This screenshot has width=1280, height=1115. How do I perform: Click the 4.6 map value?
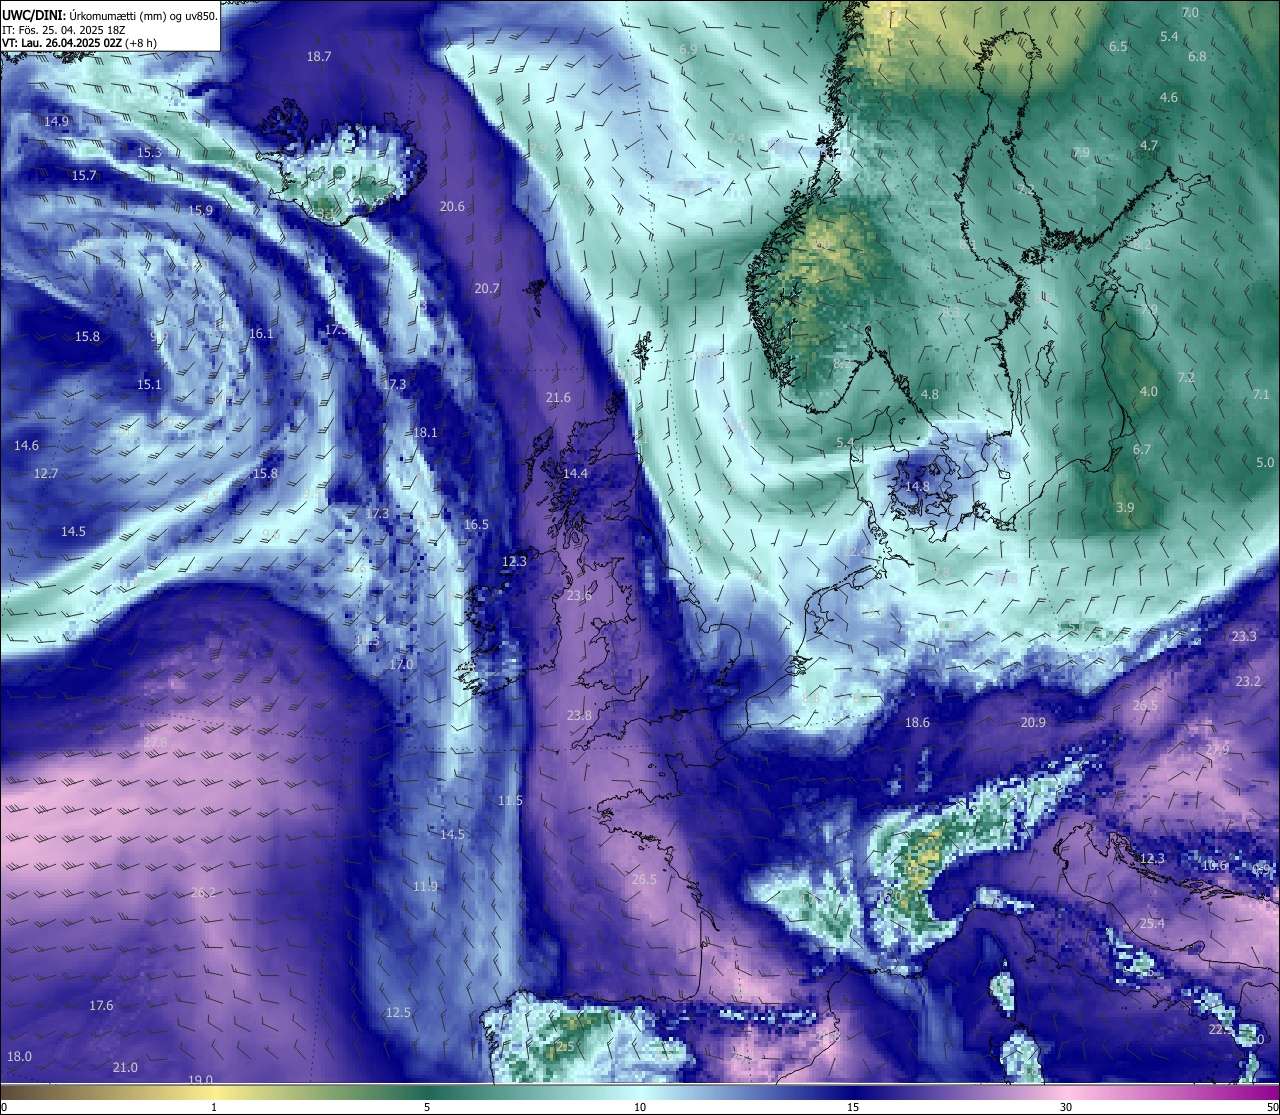point(1169,98)
